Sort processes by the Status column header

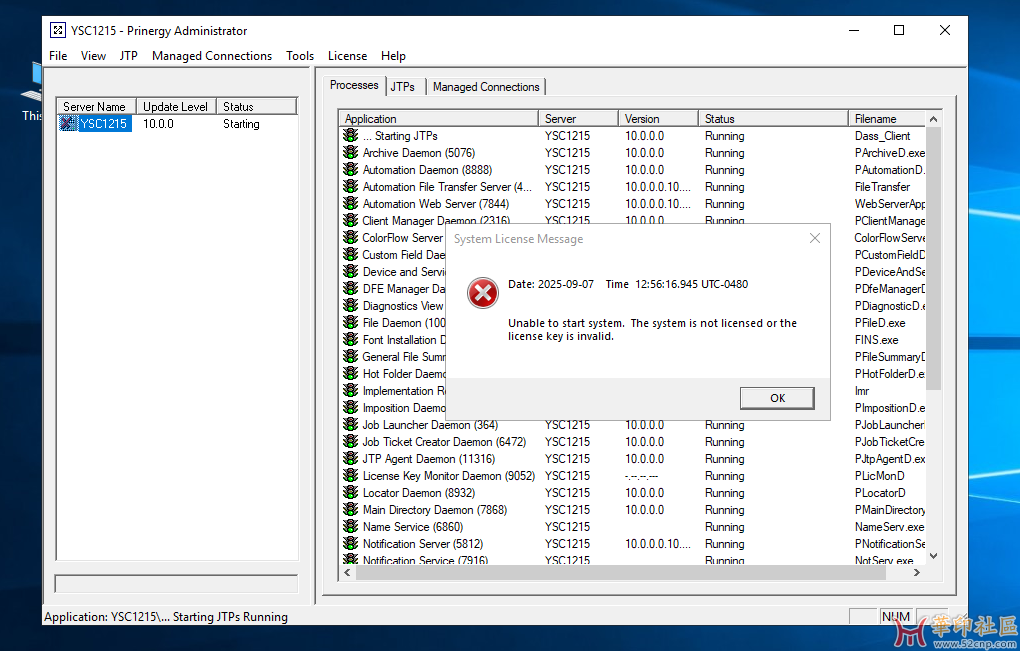tap(773, 118)
